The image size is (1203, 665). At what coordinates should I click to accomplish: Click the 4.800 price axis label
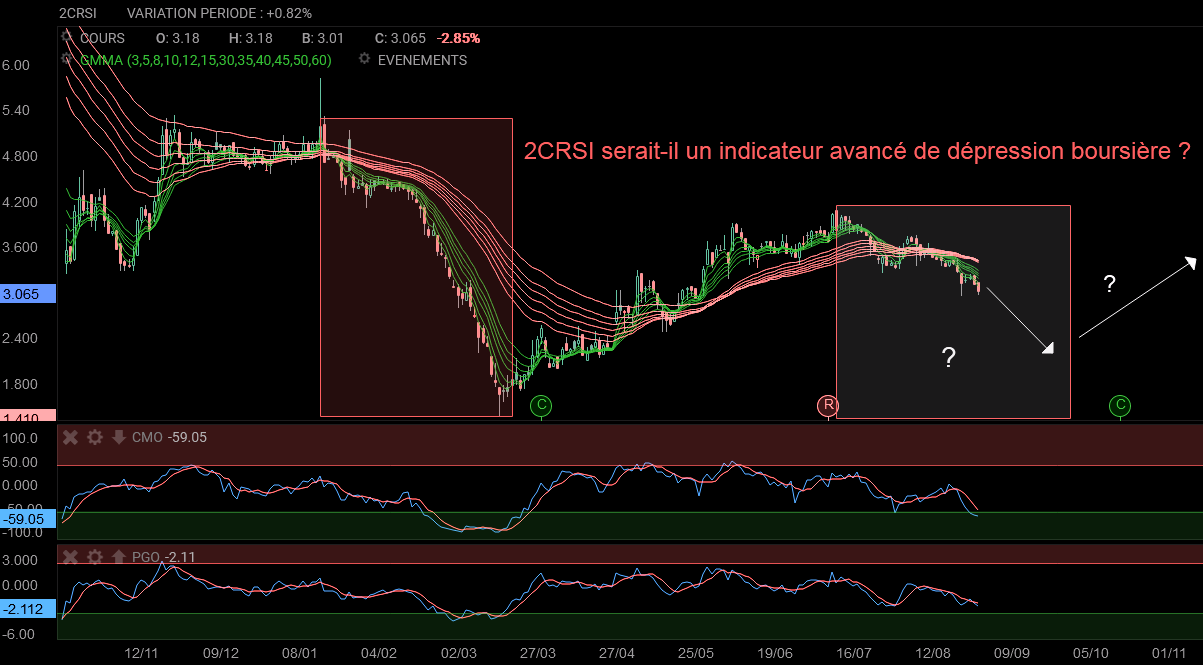click(x=21, y=157)
